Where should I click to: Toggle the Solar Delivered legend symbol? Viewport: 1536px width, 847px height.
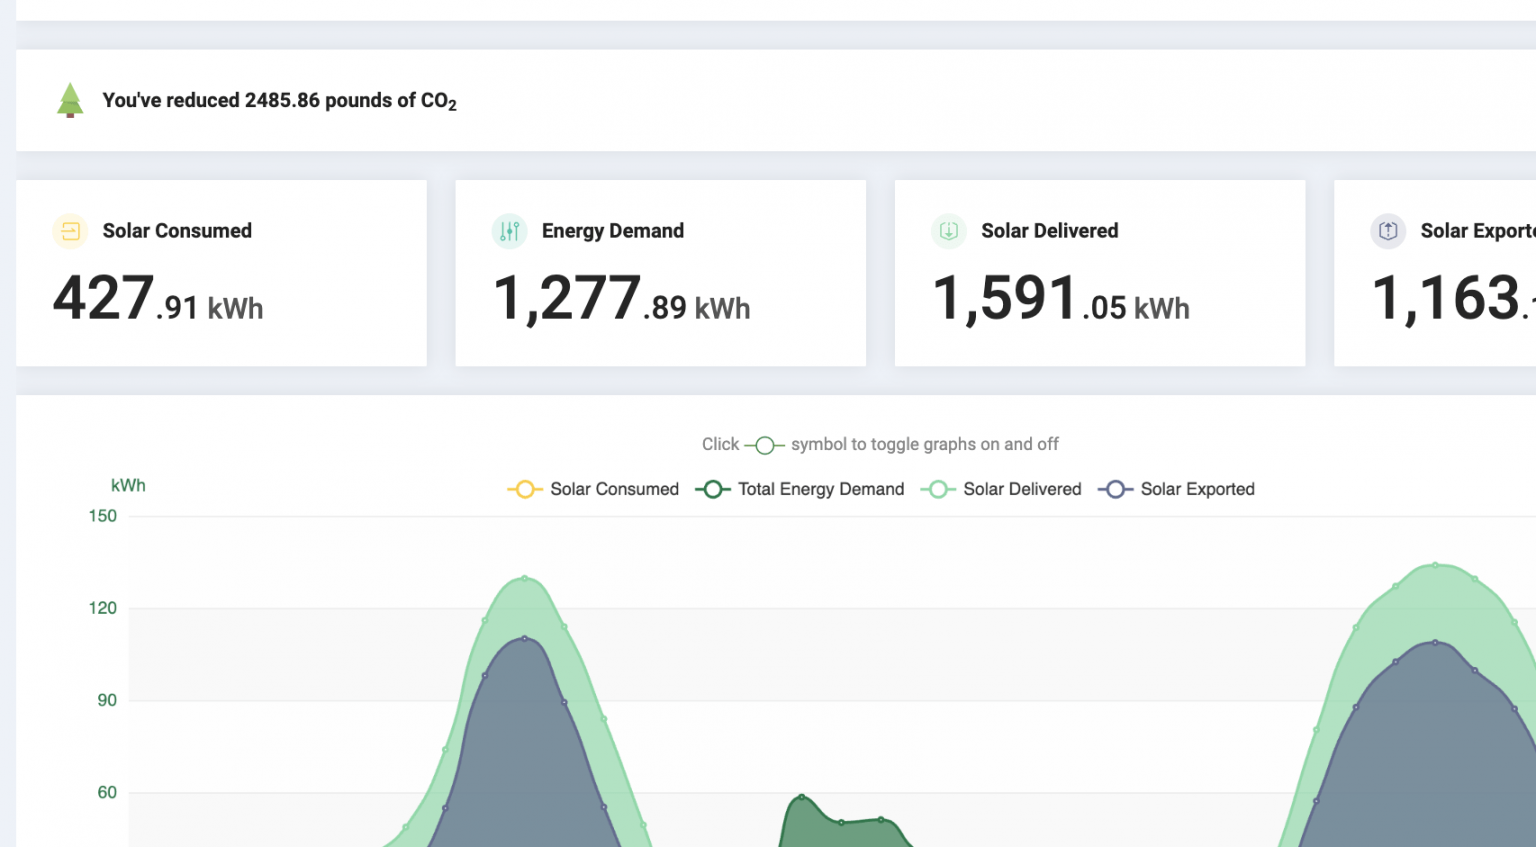(938, 489)
